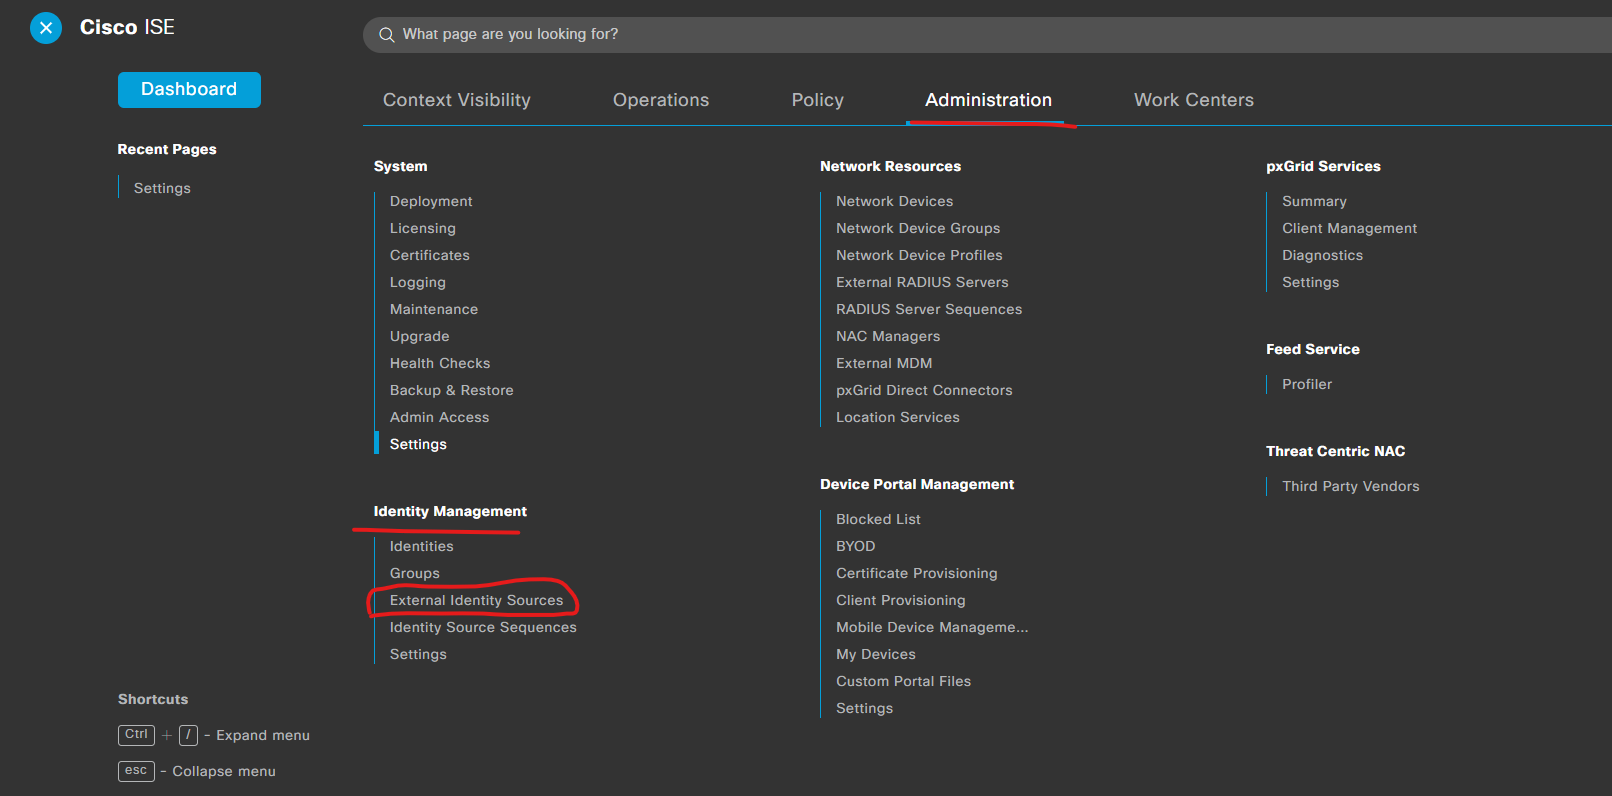Open Client Provisioning page
Screen dimensions: 1612x796
901,600
